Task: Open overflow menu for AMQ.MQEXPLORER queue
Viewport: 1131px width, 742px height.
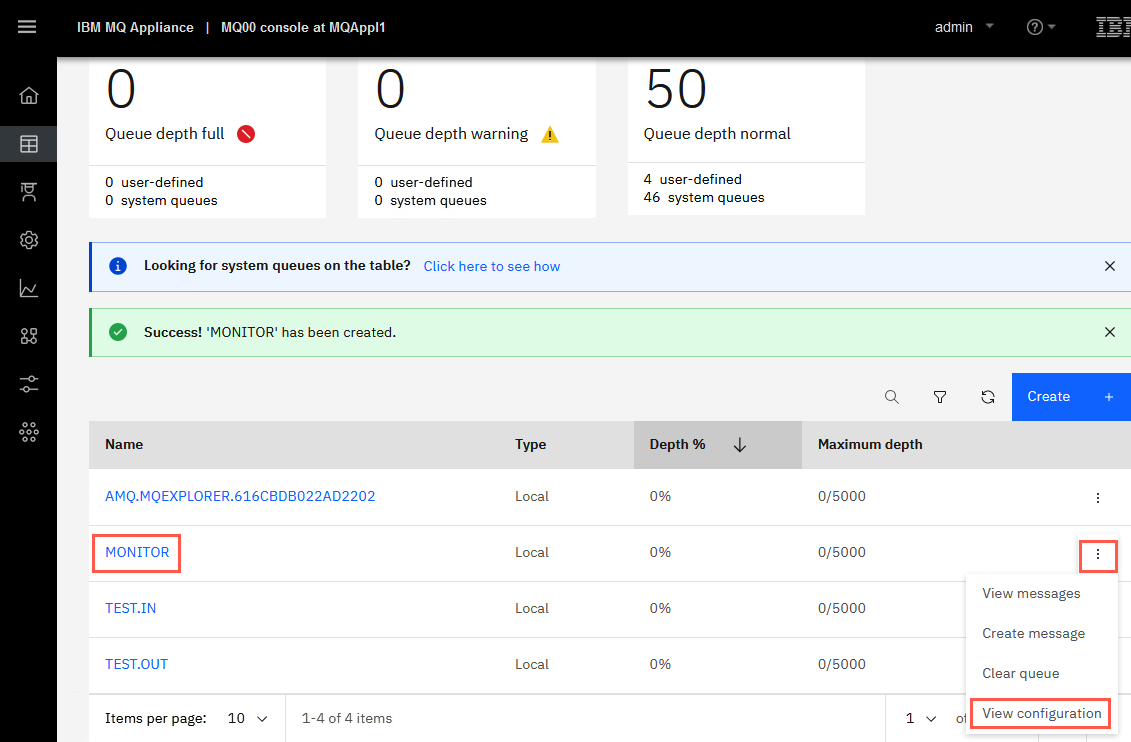Action: (1097, 498)
